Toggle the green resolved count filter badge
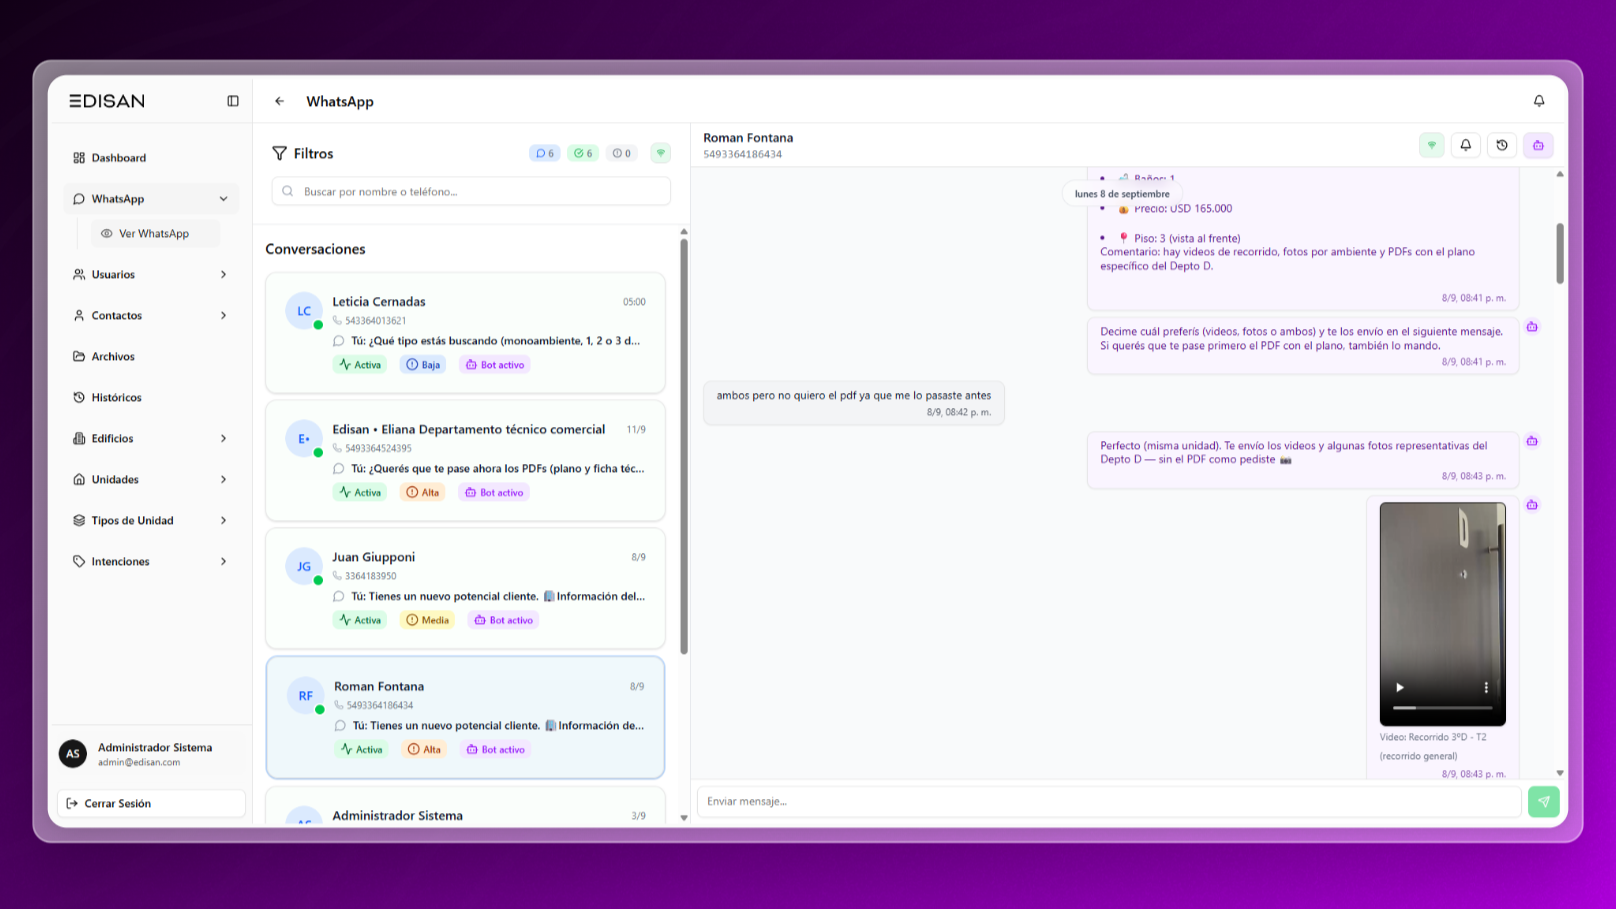1616x909 pixels. click(x=583, y=153)
